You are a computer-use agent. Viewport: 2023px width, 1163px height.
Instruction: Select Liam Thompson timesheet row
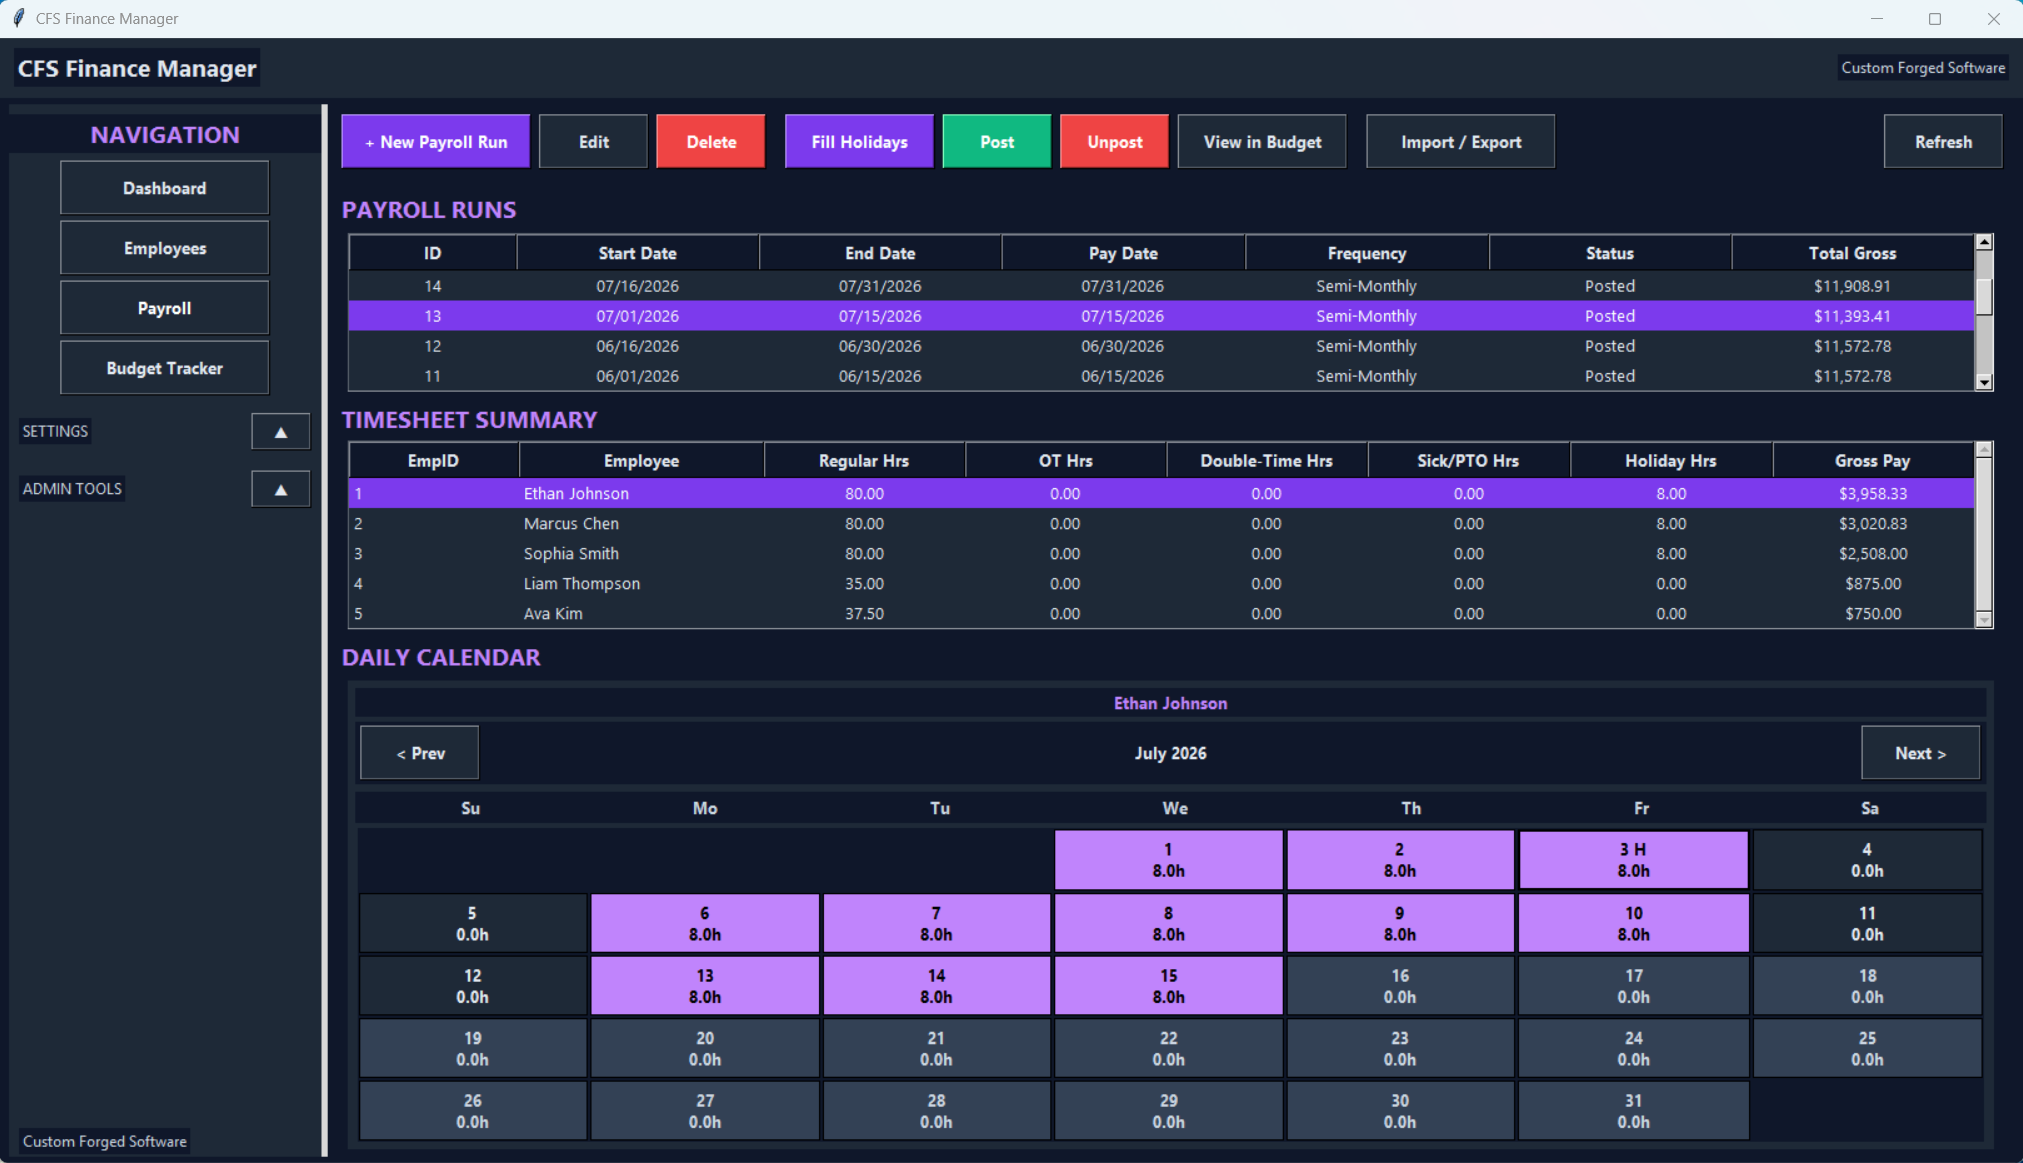click(1161, 583)
